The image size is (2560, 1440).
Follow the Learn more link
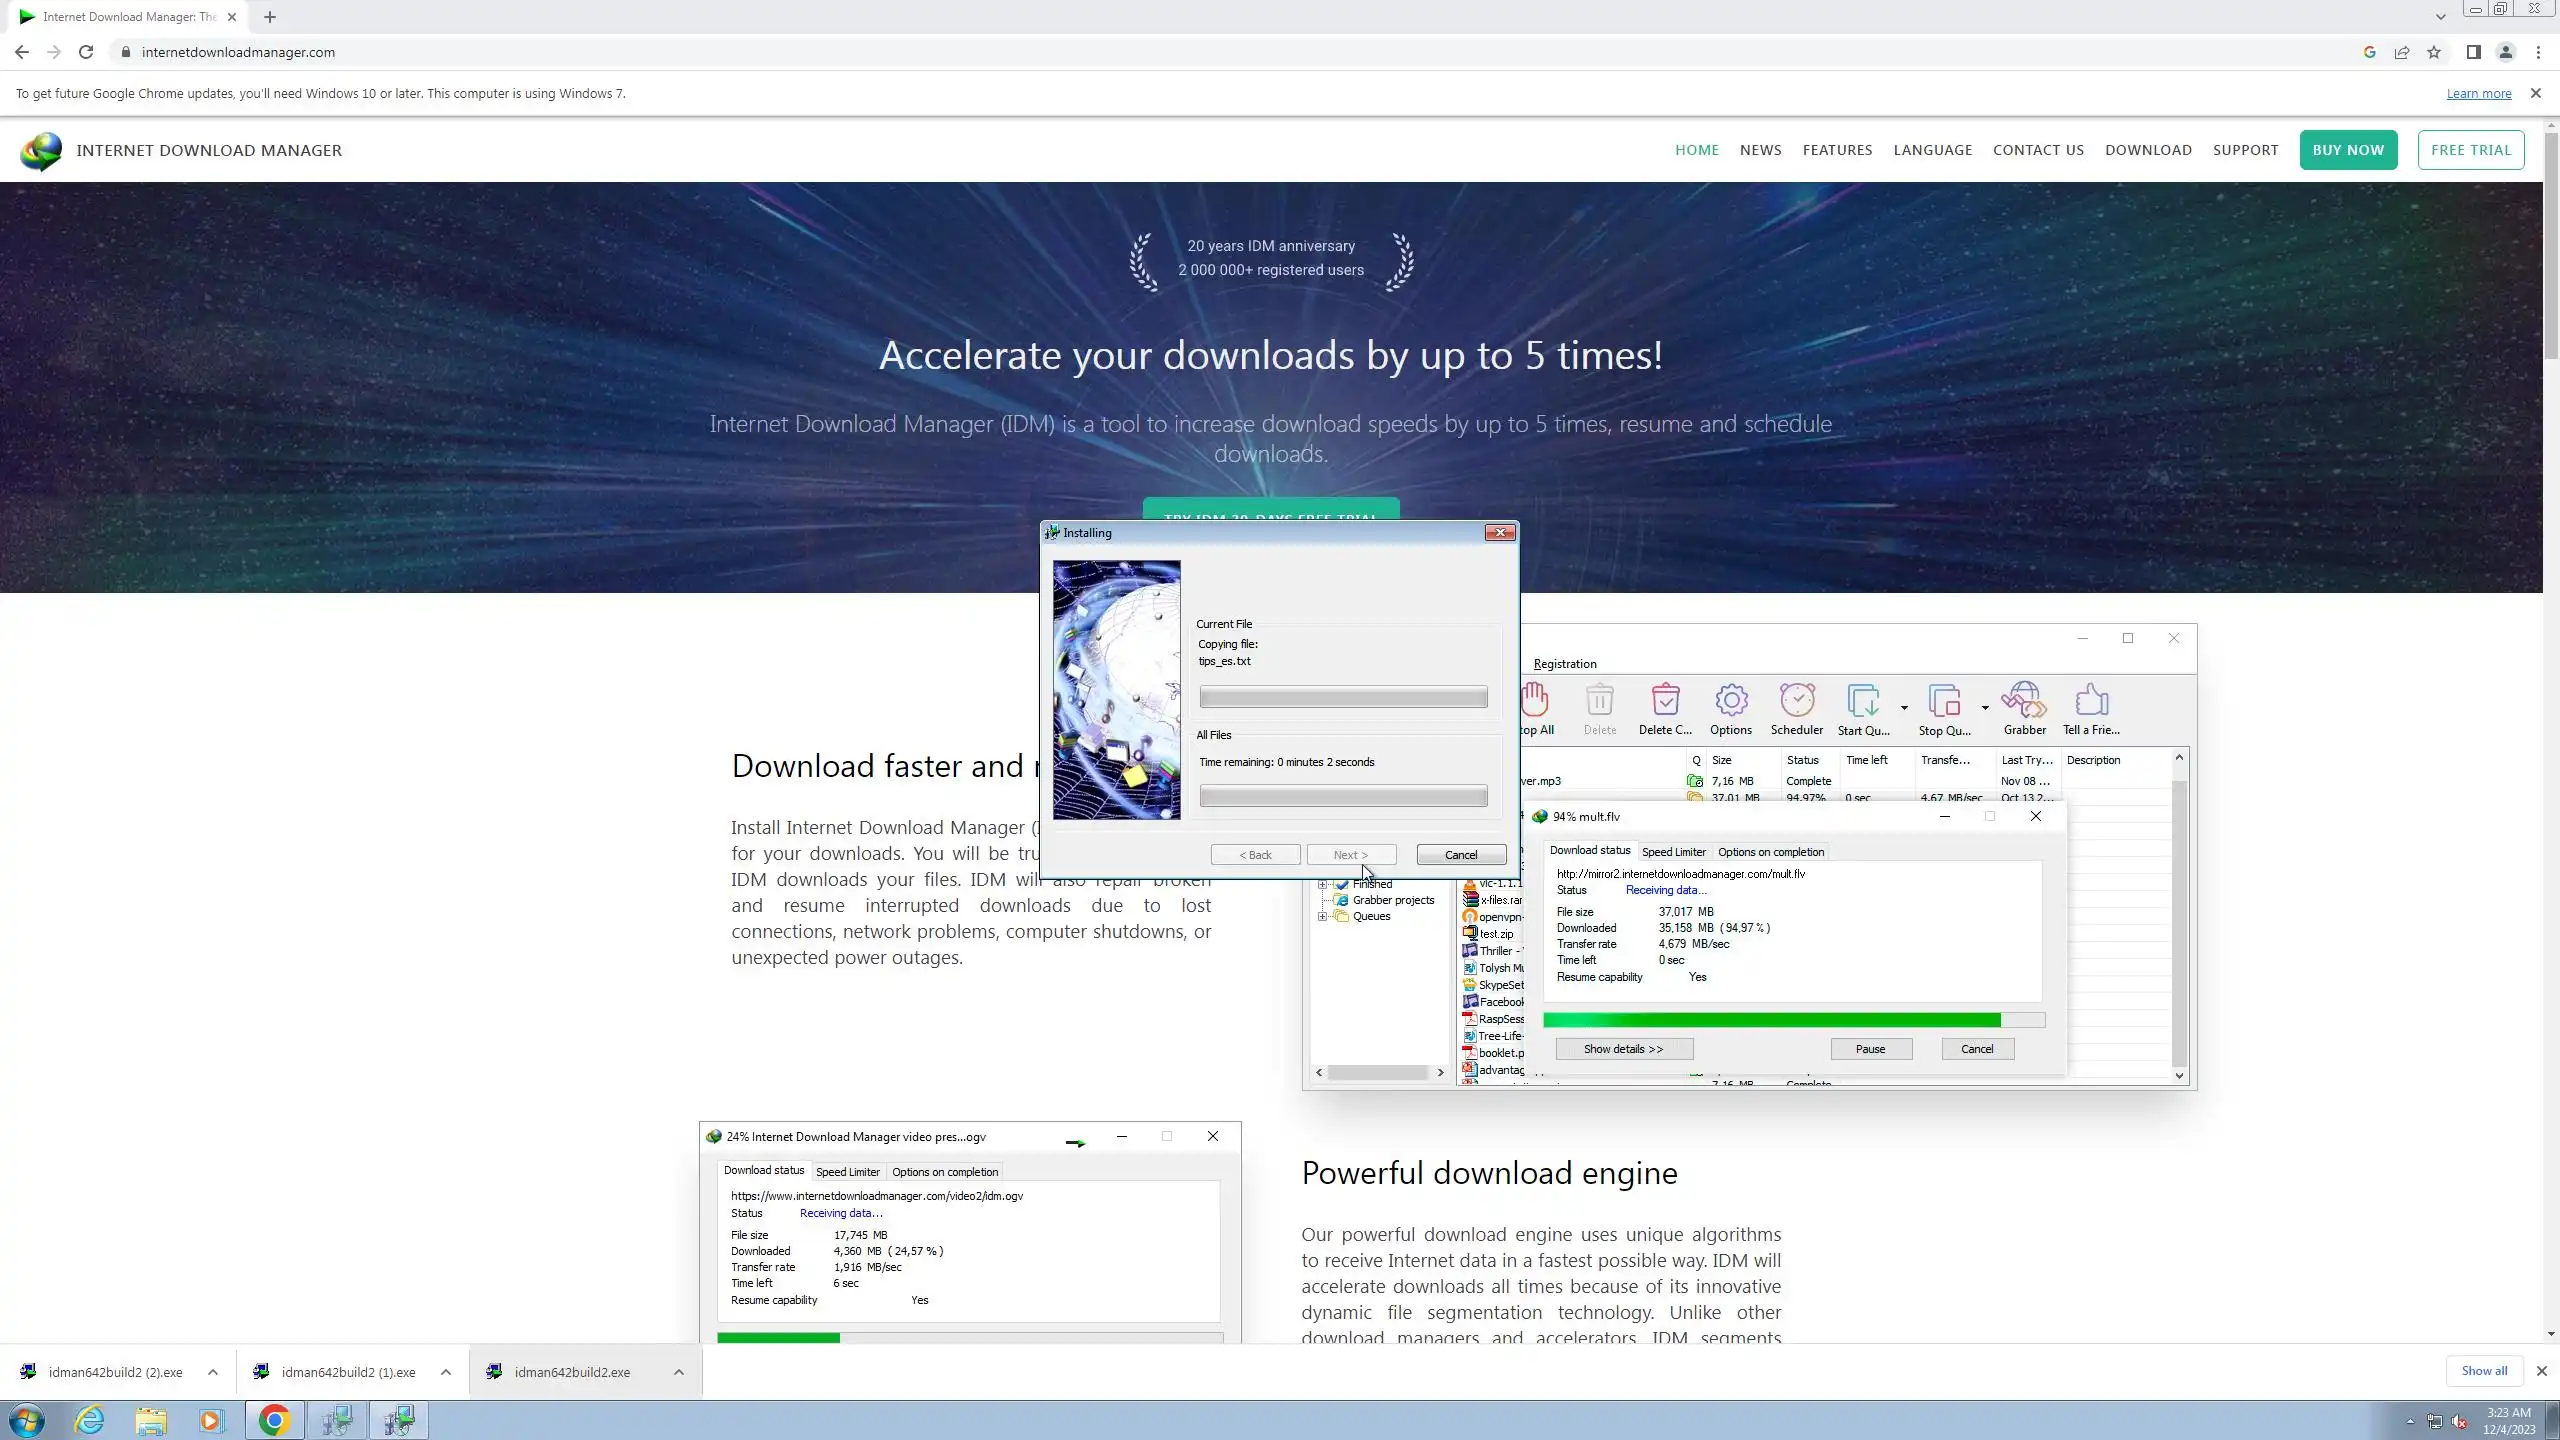[2478, 94]
